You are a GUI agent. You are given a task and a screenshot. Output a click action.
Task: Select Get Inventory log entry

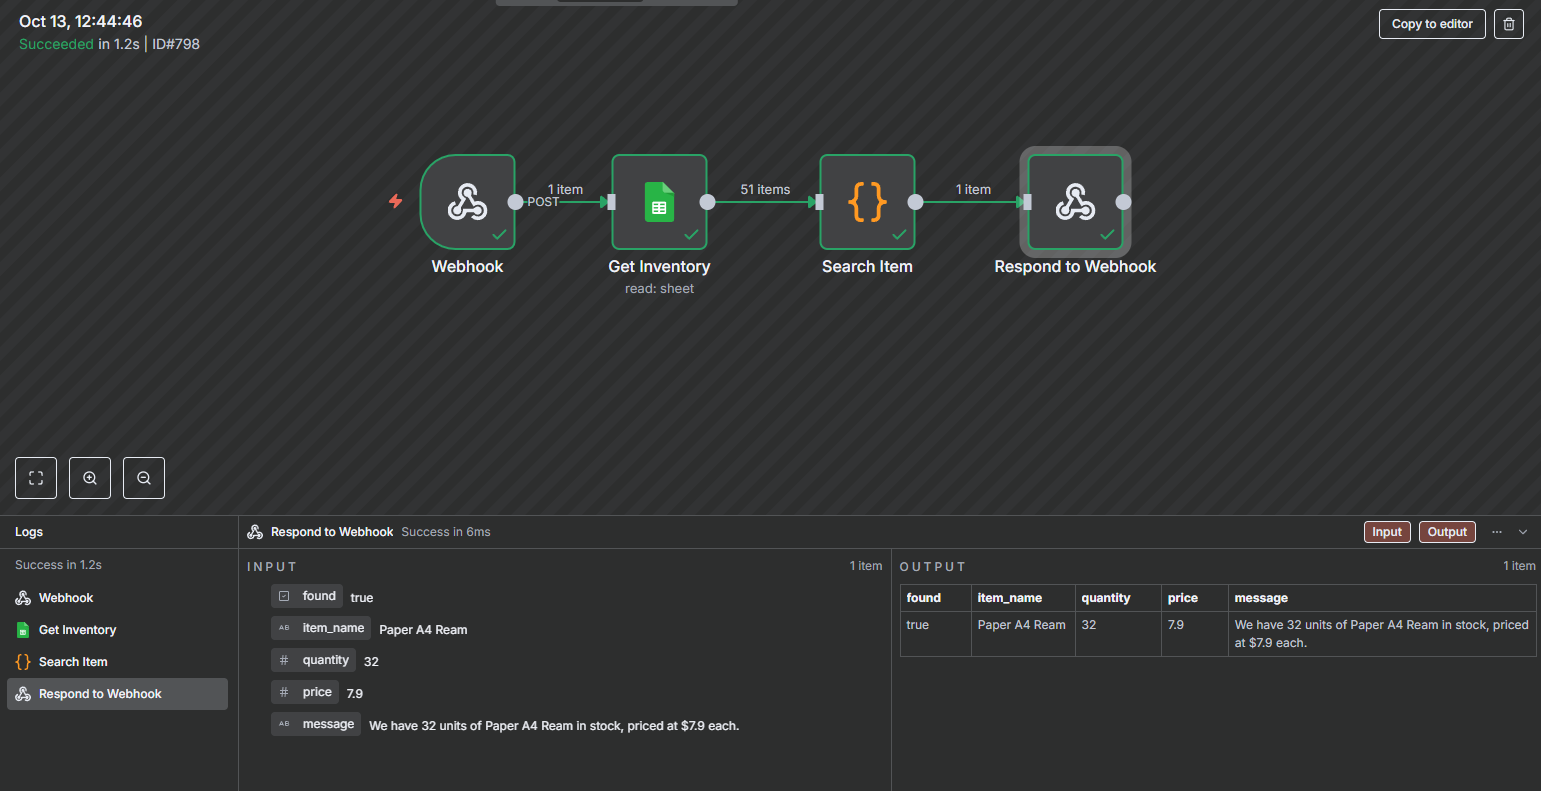click(x=77, y=630)
